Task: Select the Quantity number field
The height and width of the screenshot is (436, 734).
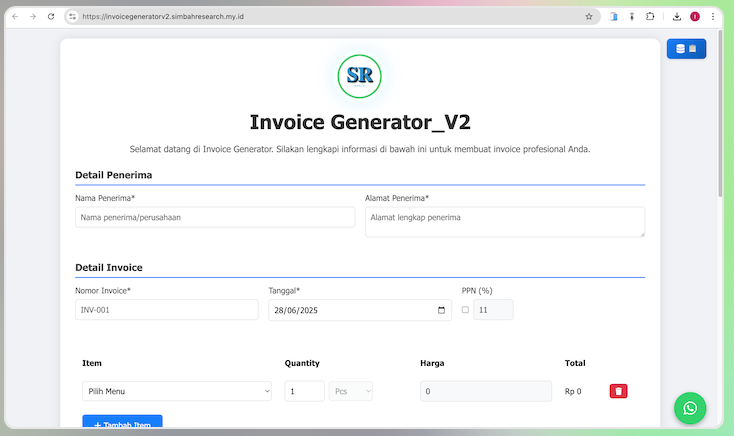Action: pyautogui.click(x=304, y=391)
